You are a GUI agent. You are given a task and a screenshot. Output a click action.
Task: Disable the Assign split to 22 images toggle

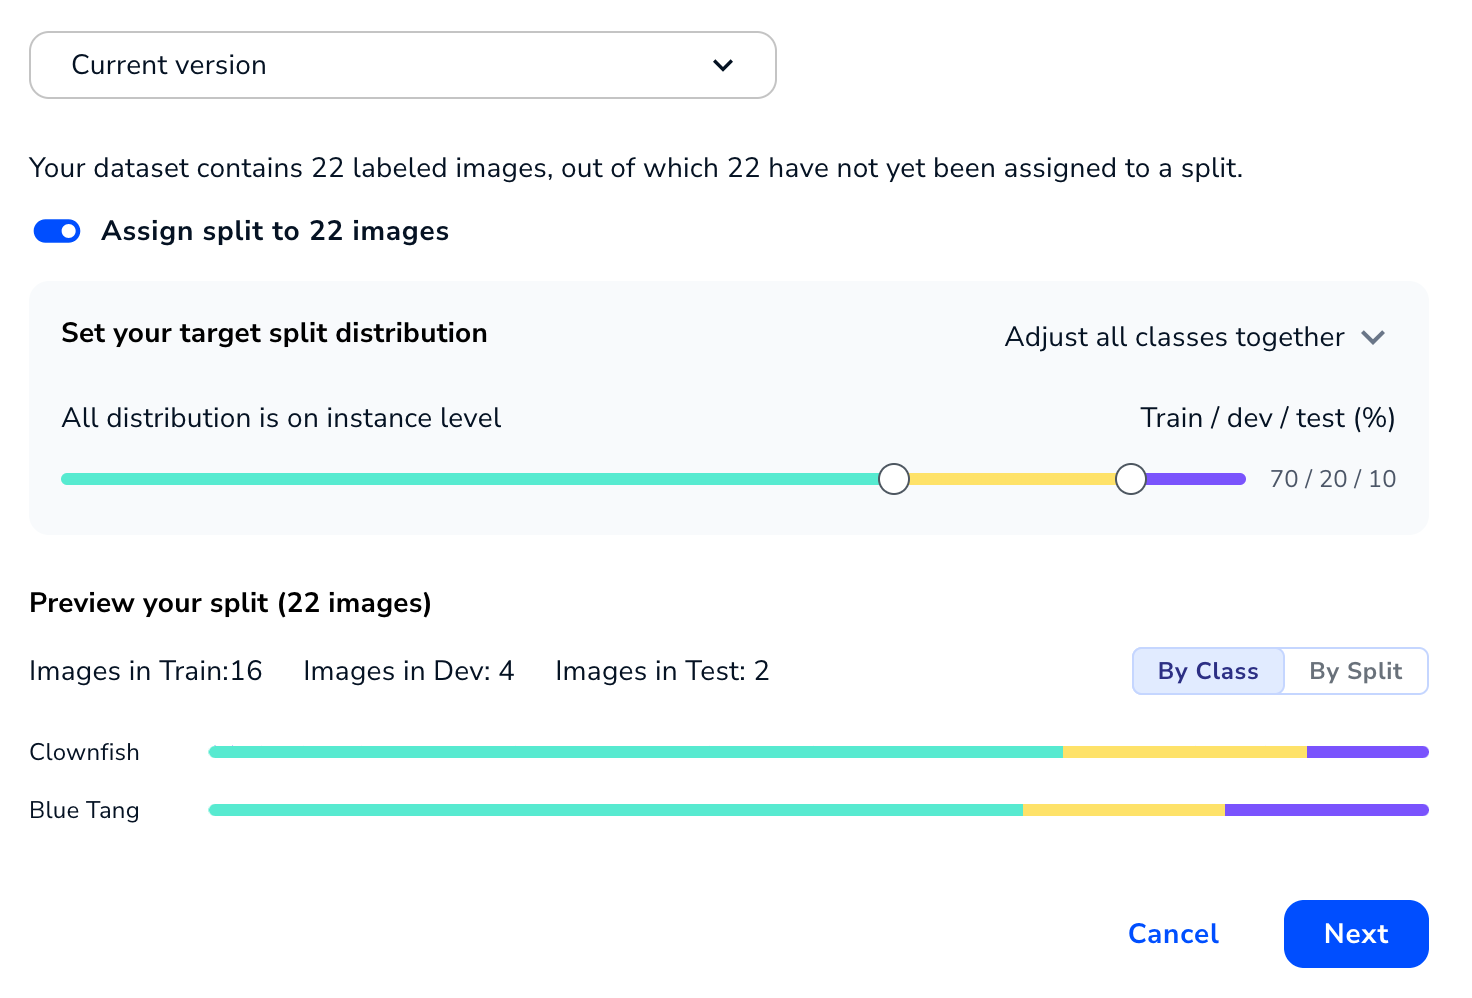(56, 231)
